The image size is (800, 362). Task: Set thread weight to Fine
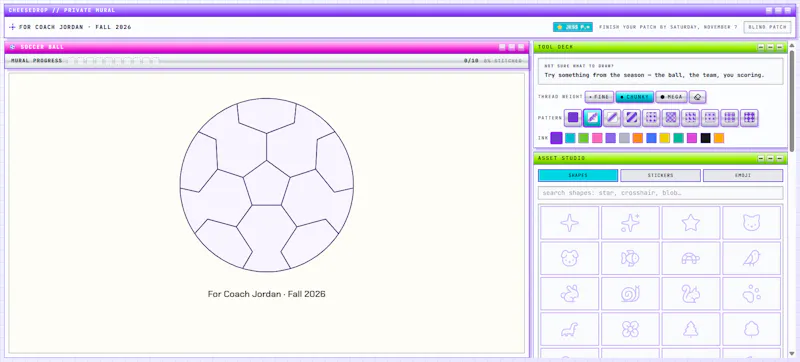[599, 97]
